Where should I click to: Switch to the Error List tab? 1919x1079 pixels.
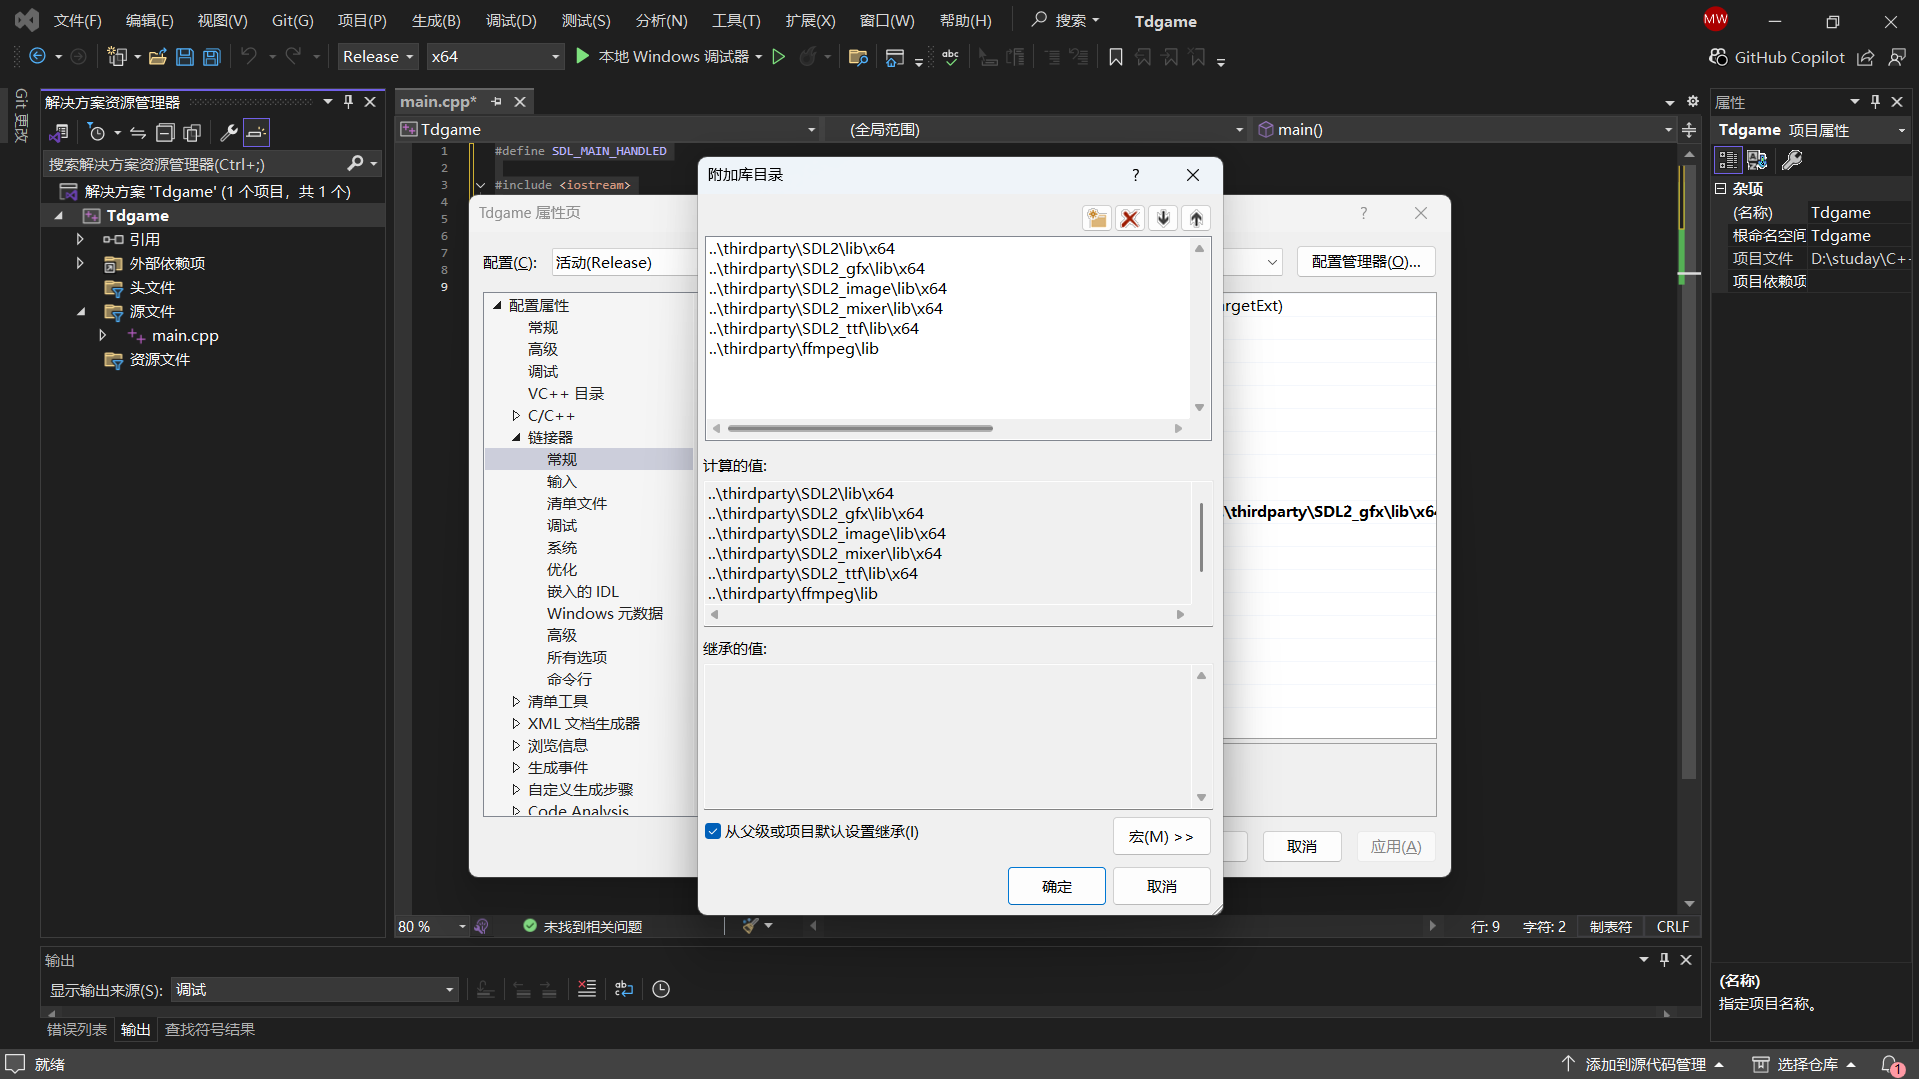click(x=77, y=1029)
